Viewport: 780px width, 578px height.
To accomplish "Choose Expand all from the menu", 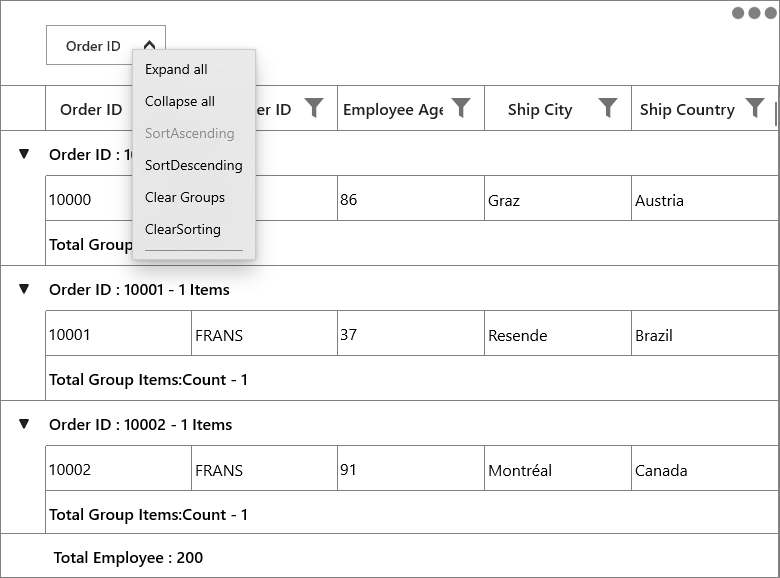I will [x=176, y=69].
